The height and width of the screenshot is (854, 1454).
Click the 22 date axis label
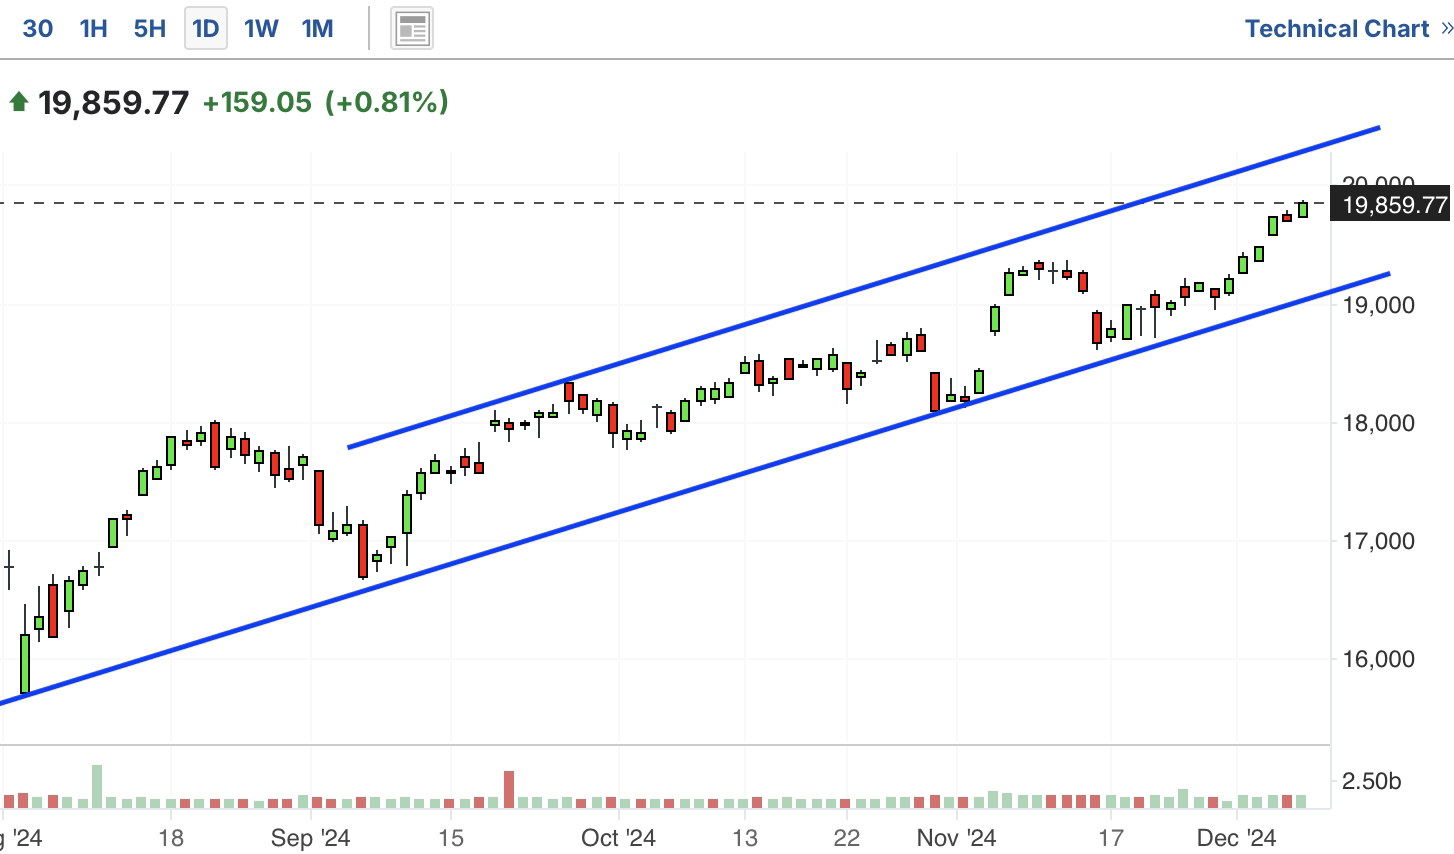pyautogui.click(x=847, y=838)
